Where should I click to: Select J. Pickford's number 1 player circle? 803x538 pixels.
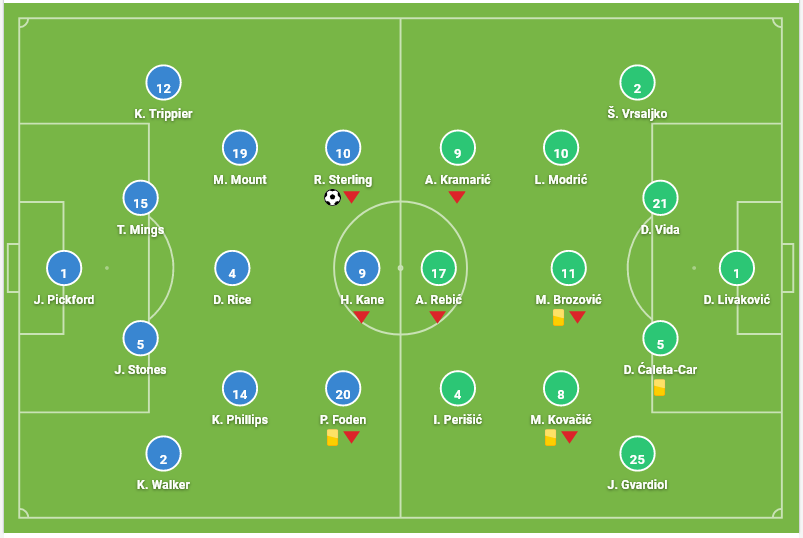(x=64, y=268)
